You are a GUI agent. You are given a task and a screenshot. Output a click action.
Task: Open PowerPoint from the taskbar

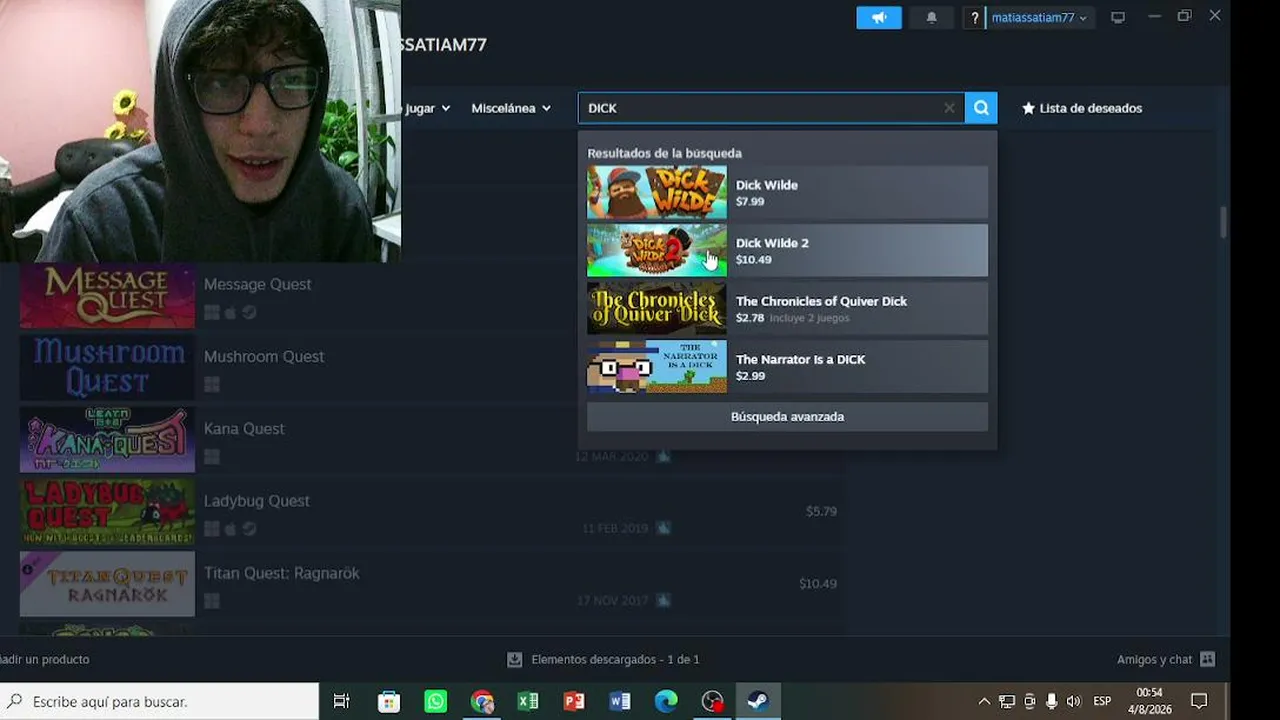[574, 701]
